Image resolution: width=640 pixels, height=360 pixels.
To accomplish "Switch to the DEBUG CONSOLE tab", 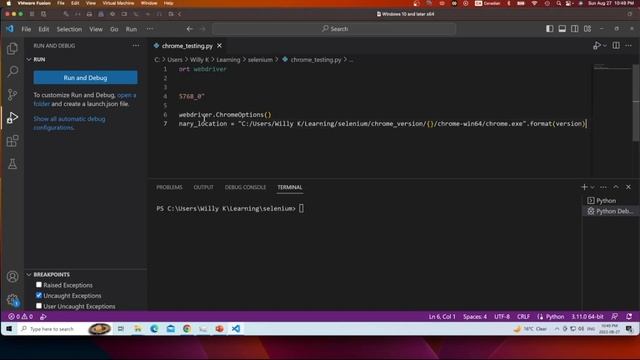I will (x=245, y=187).
